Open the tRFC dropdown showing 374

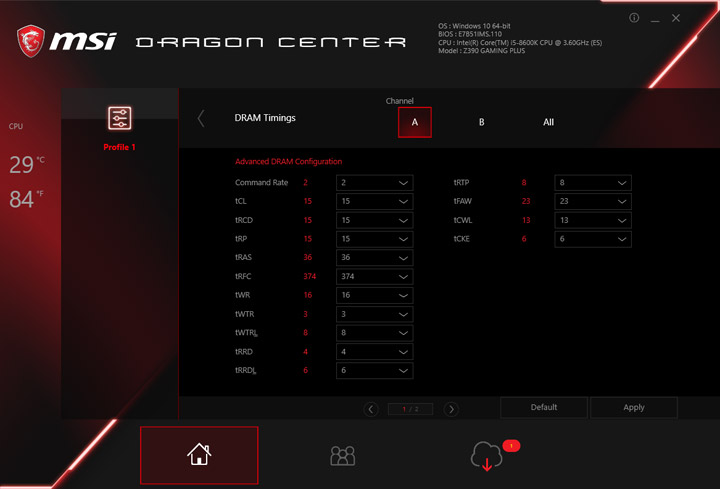click(x=374, y=276)
